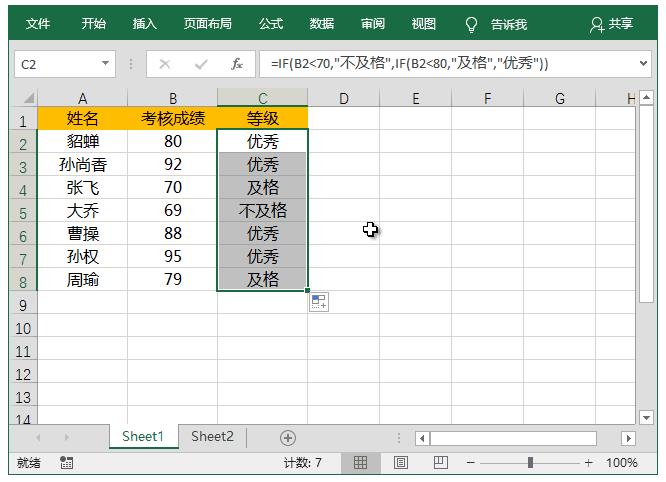Switch to Page Layout view in the status bar
The width and height of the screenshot is (666, 482).
click(400, 462)
